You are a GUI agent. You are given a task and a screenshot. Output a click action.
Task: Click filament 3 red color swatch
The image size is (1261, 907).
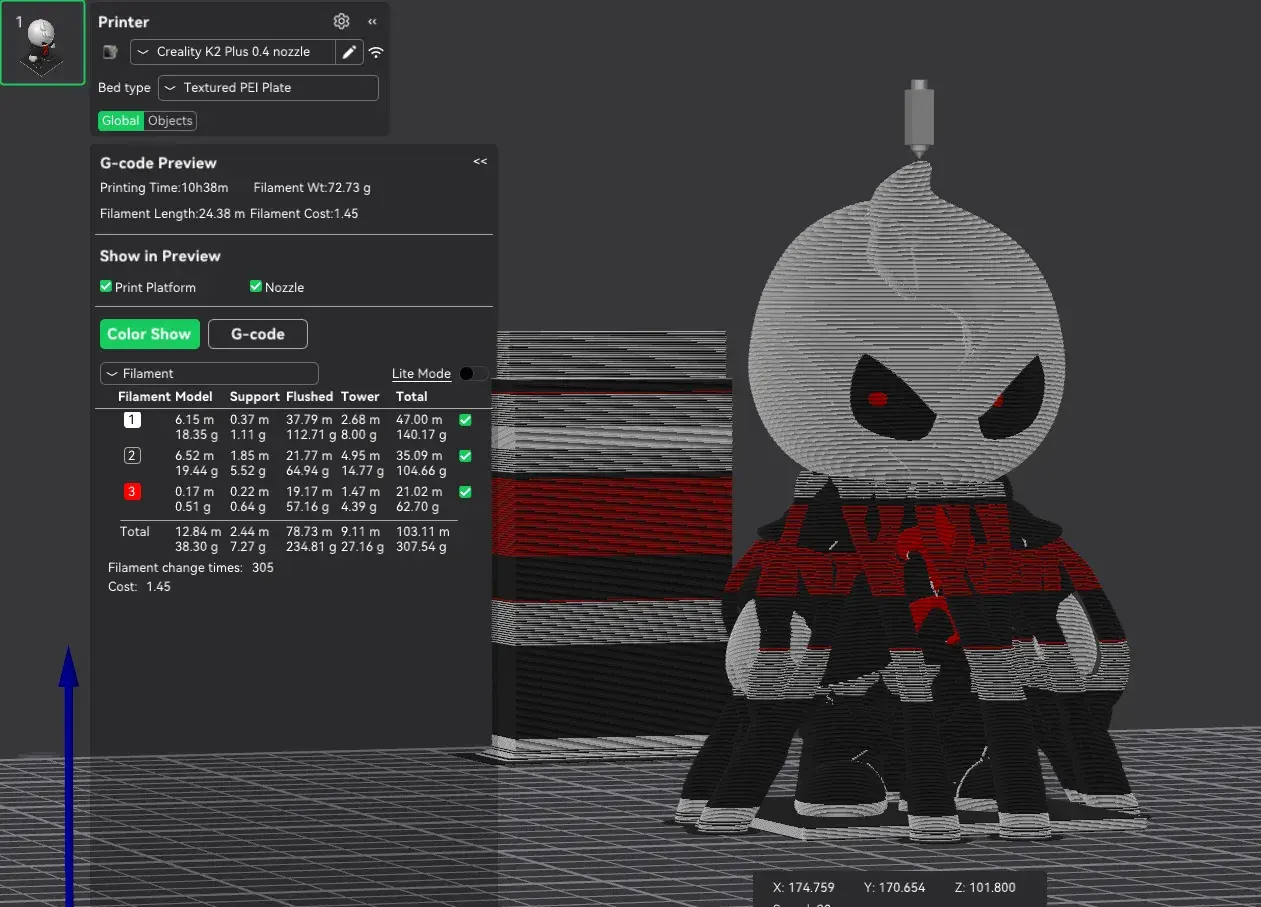click(x=132, y=492)
